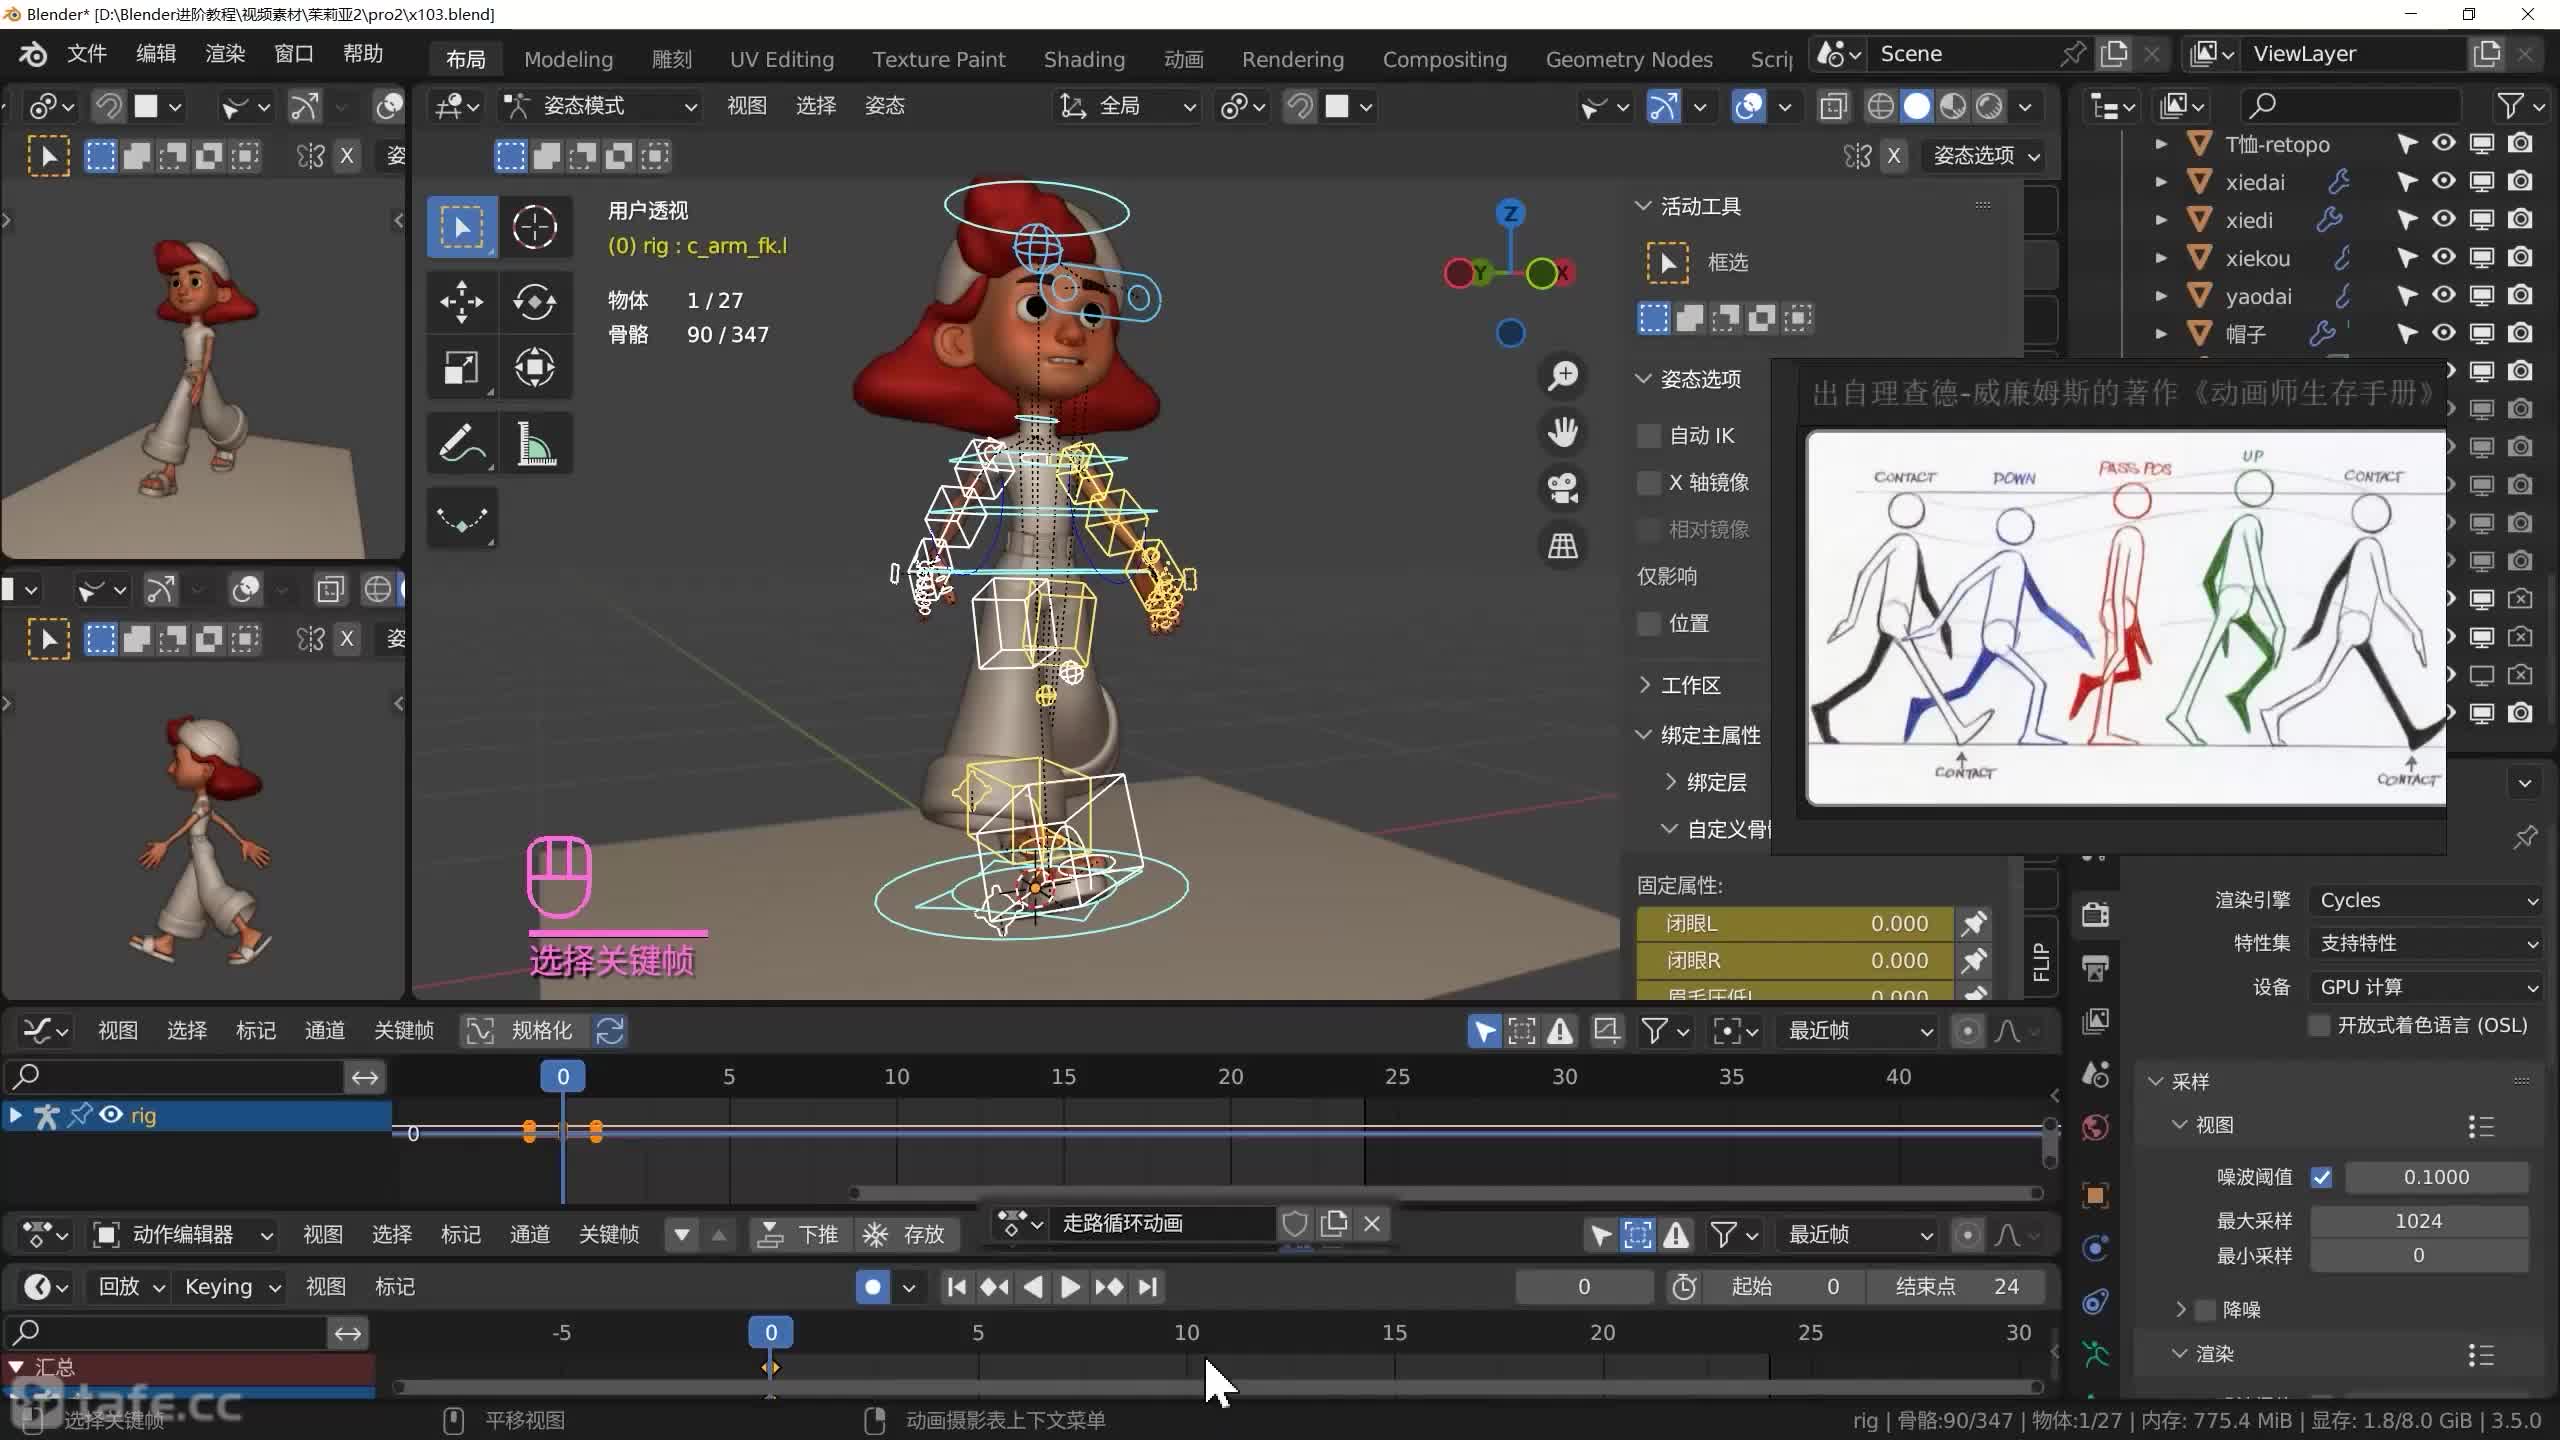The height and width of the screenshot is (1440, 2560).
Task: Open the Output properties tab icon
Action: (x=2095, y=968)
